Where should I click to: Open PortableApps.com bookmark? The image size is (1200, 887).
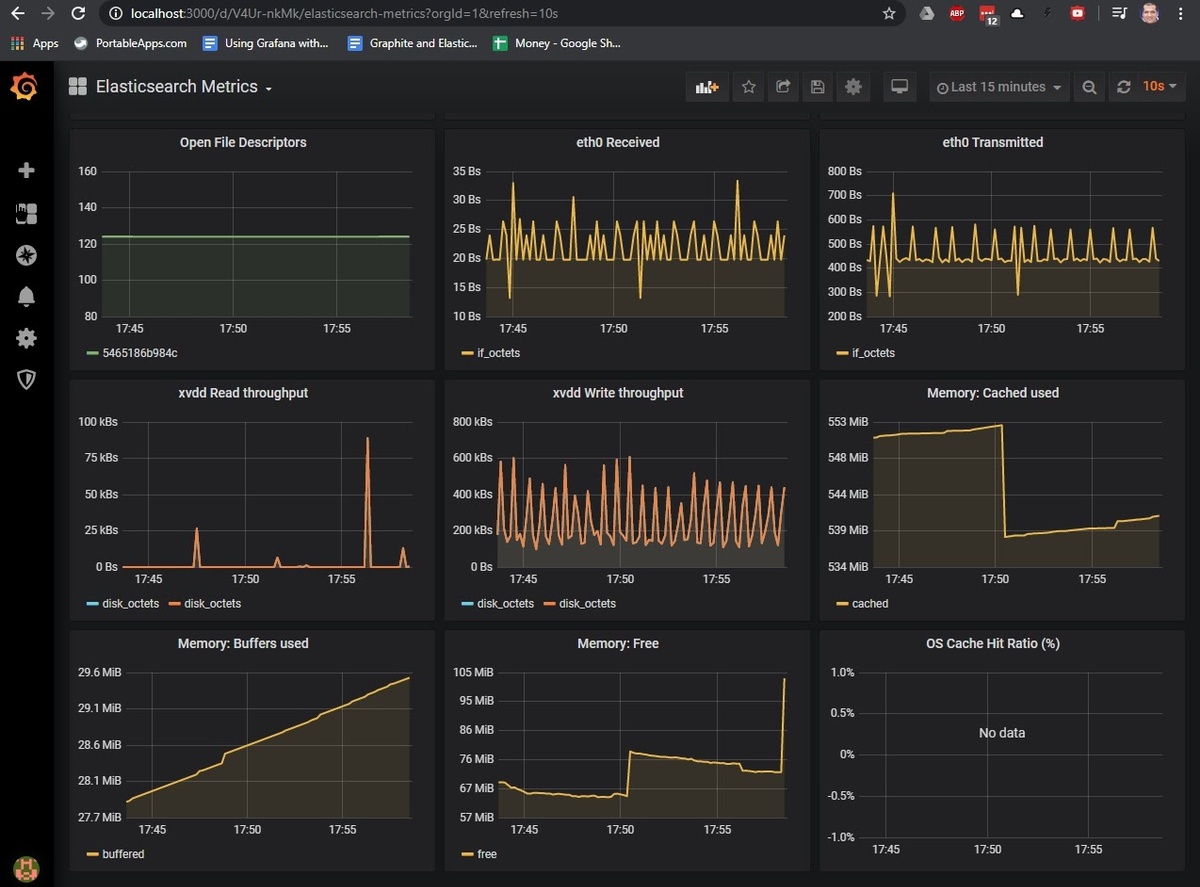coord(130,43)
